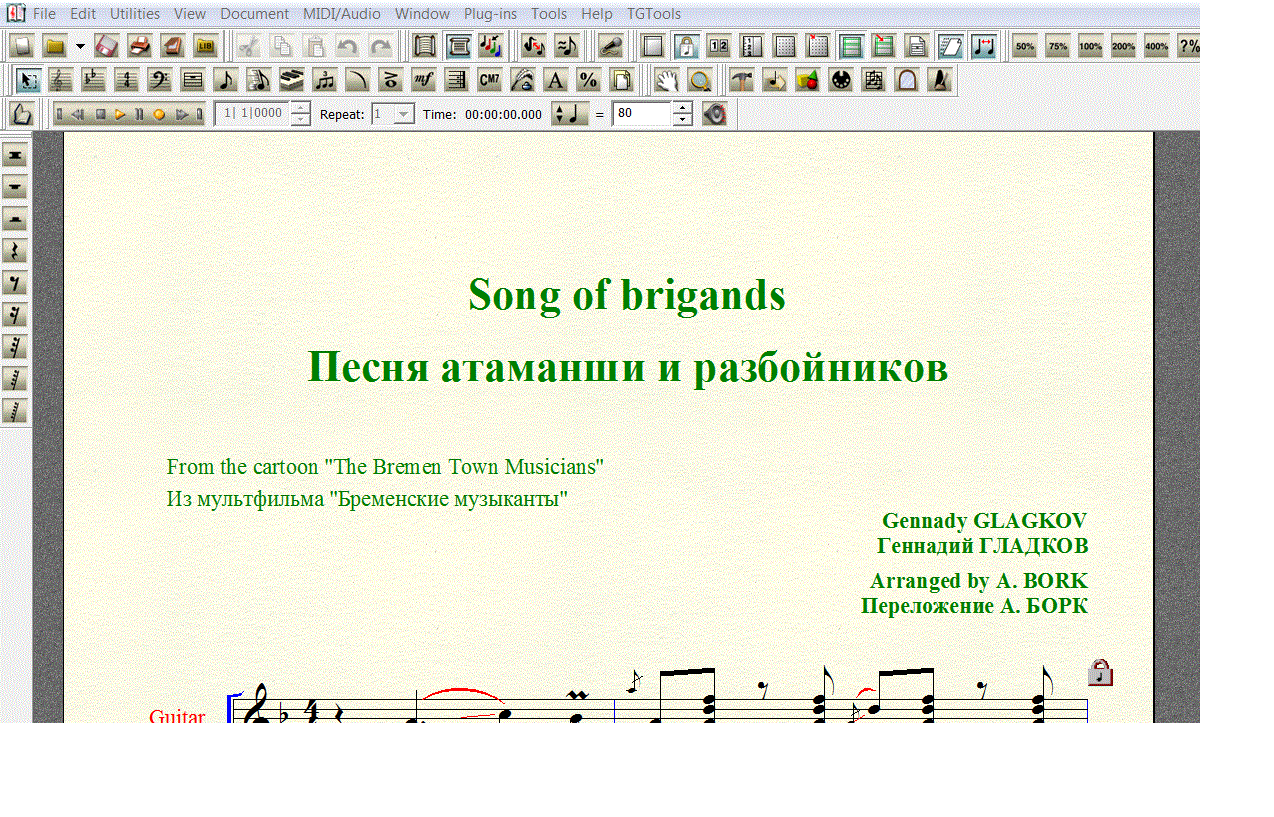Click the metronome Tempo tool
1274x817 pixels.
939,80
